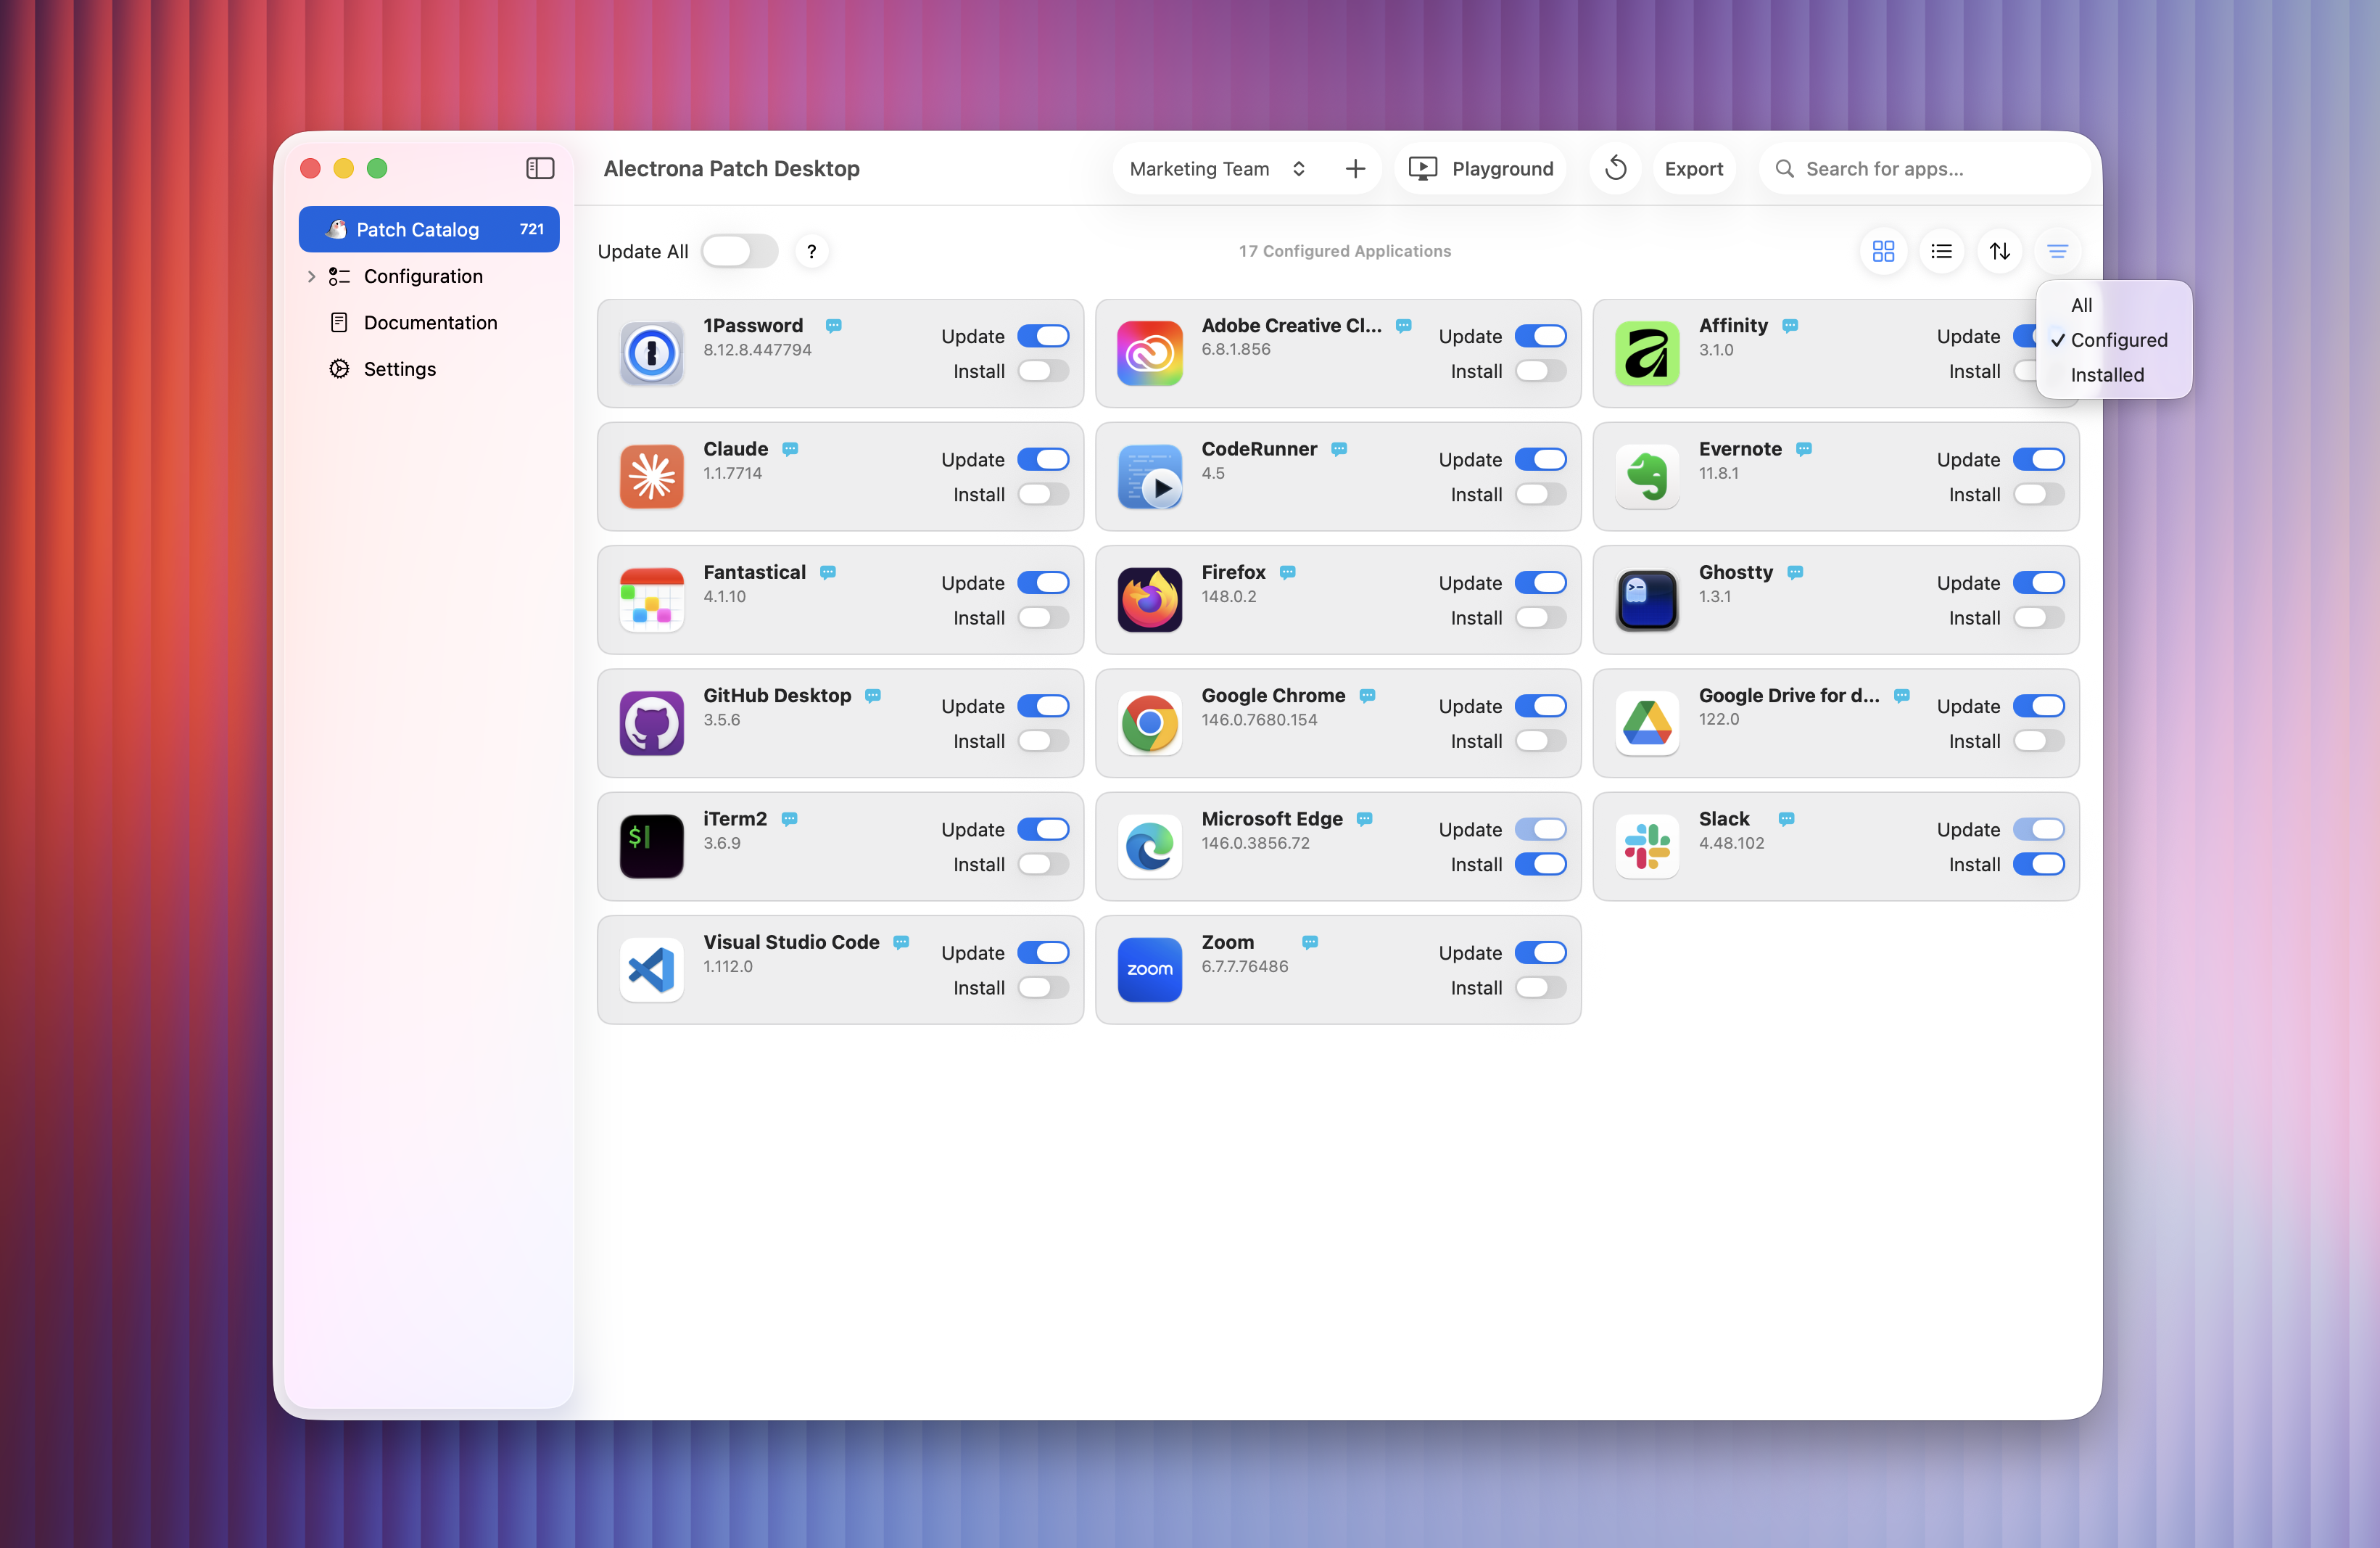Click the refresh arrow icon
The height and width of the screenshot is (1548, 2380).
(x=1615, y=168)
